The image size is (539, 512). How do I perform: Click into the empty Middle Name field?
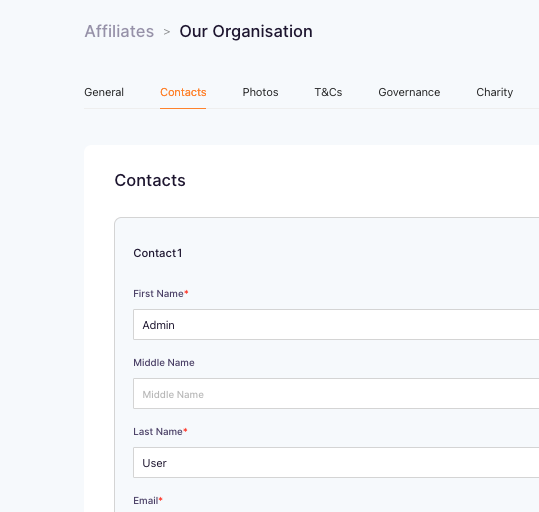point(336,394)
